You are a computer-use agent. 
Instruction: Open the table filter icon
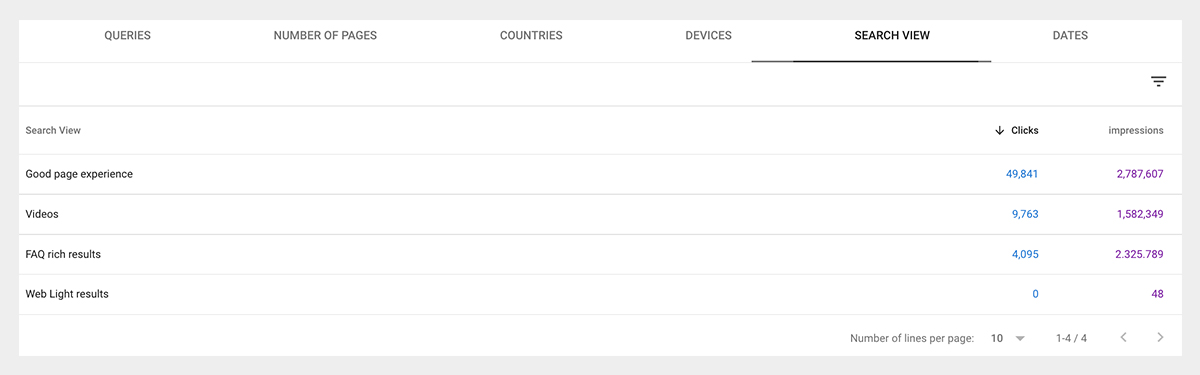click(1158, 82)
